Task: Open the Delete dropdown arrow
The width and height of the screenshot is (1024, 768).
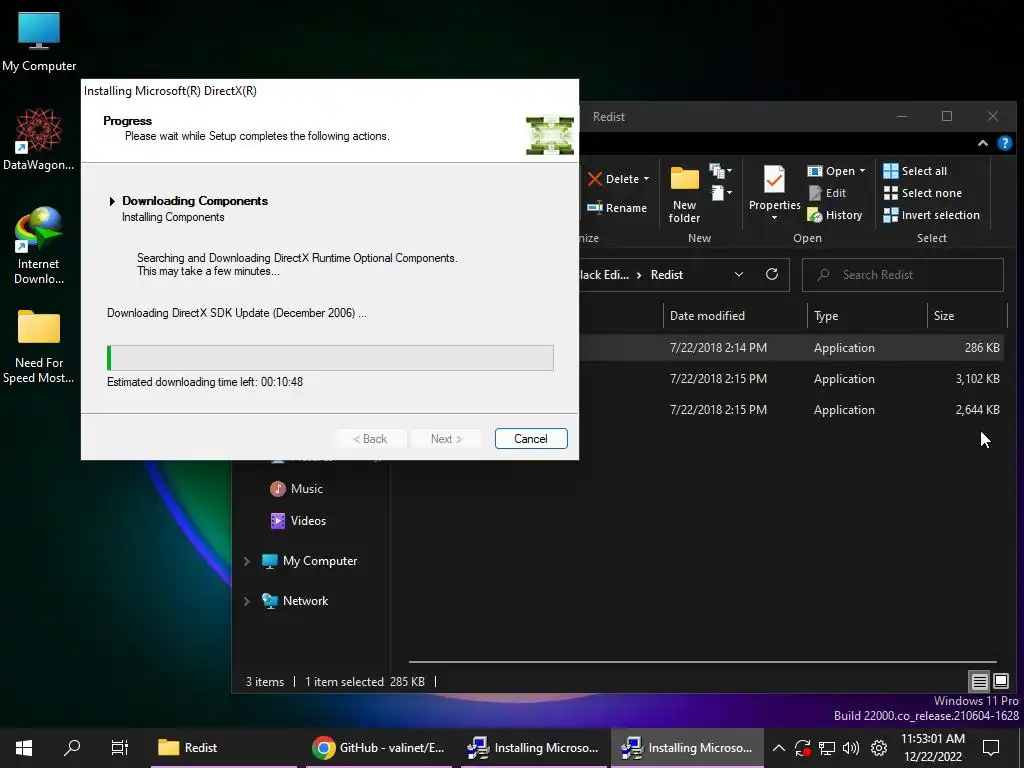Action: coord(647,179)
